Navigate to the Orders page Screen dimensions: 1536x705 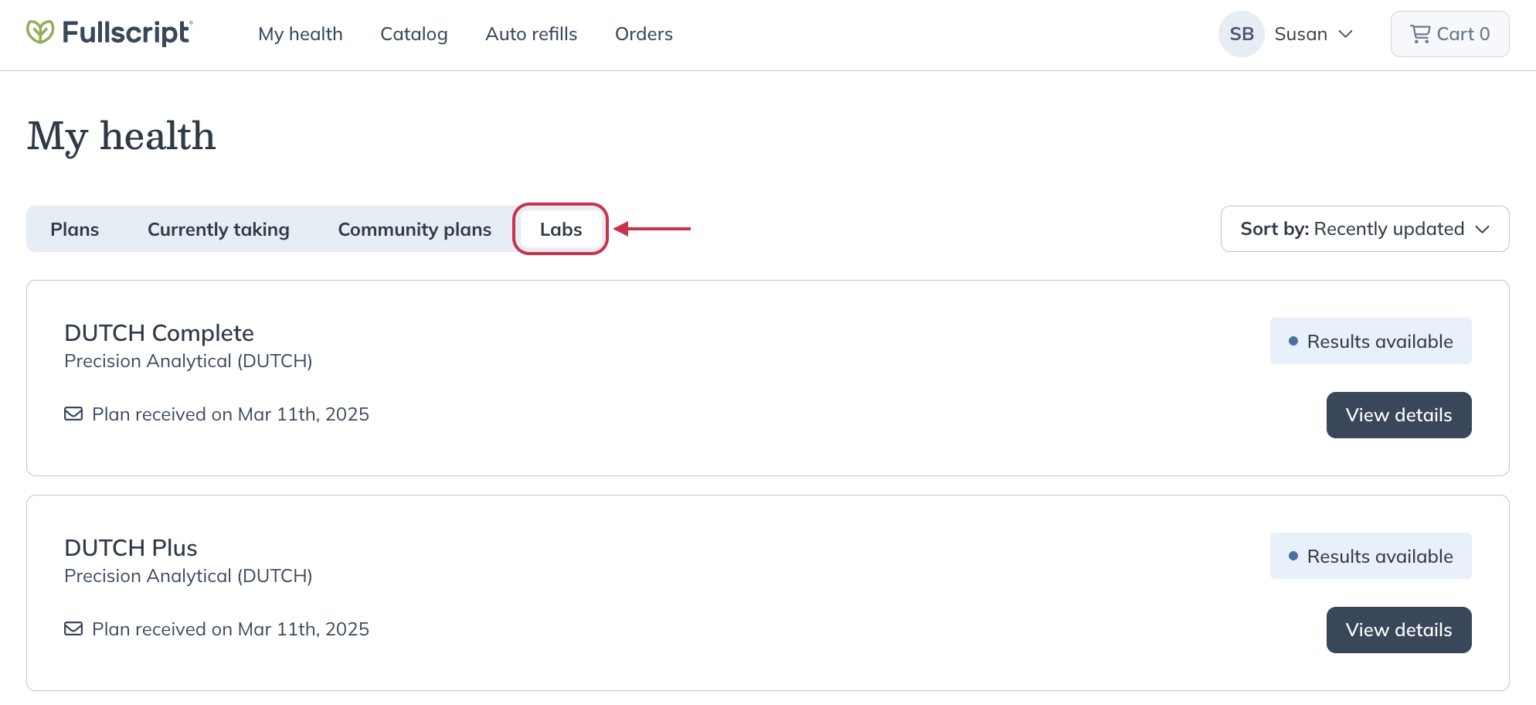(643, 33)
